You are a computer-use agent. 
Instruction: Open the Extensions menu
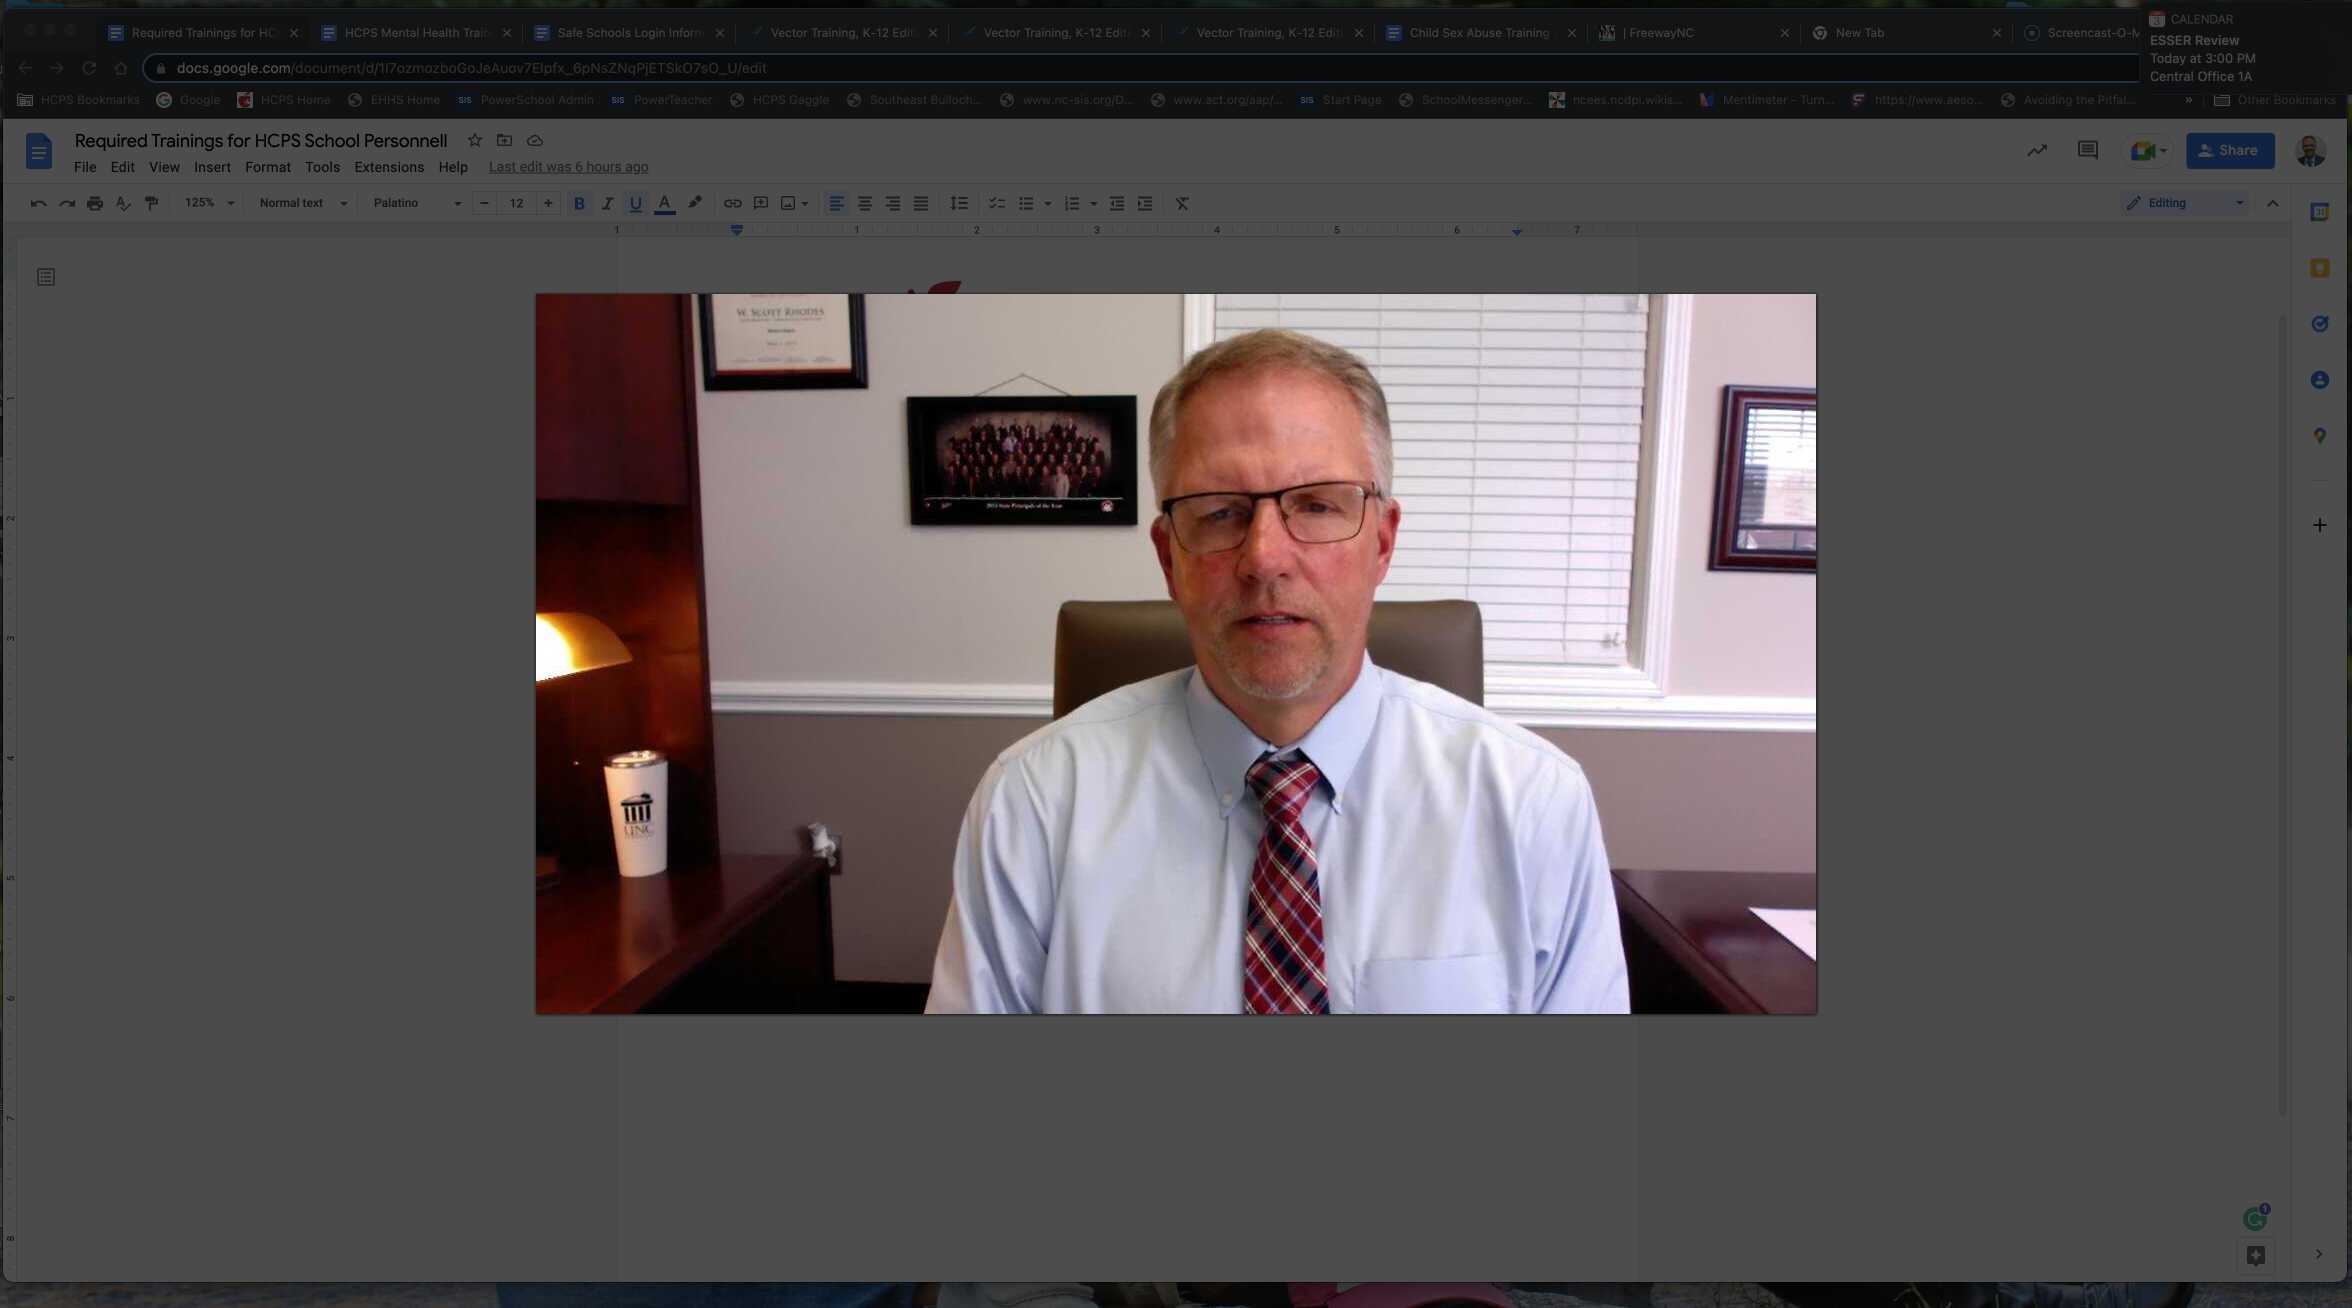tap(389, 167)
